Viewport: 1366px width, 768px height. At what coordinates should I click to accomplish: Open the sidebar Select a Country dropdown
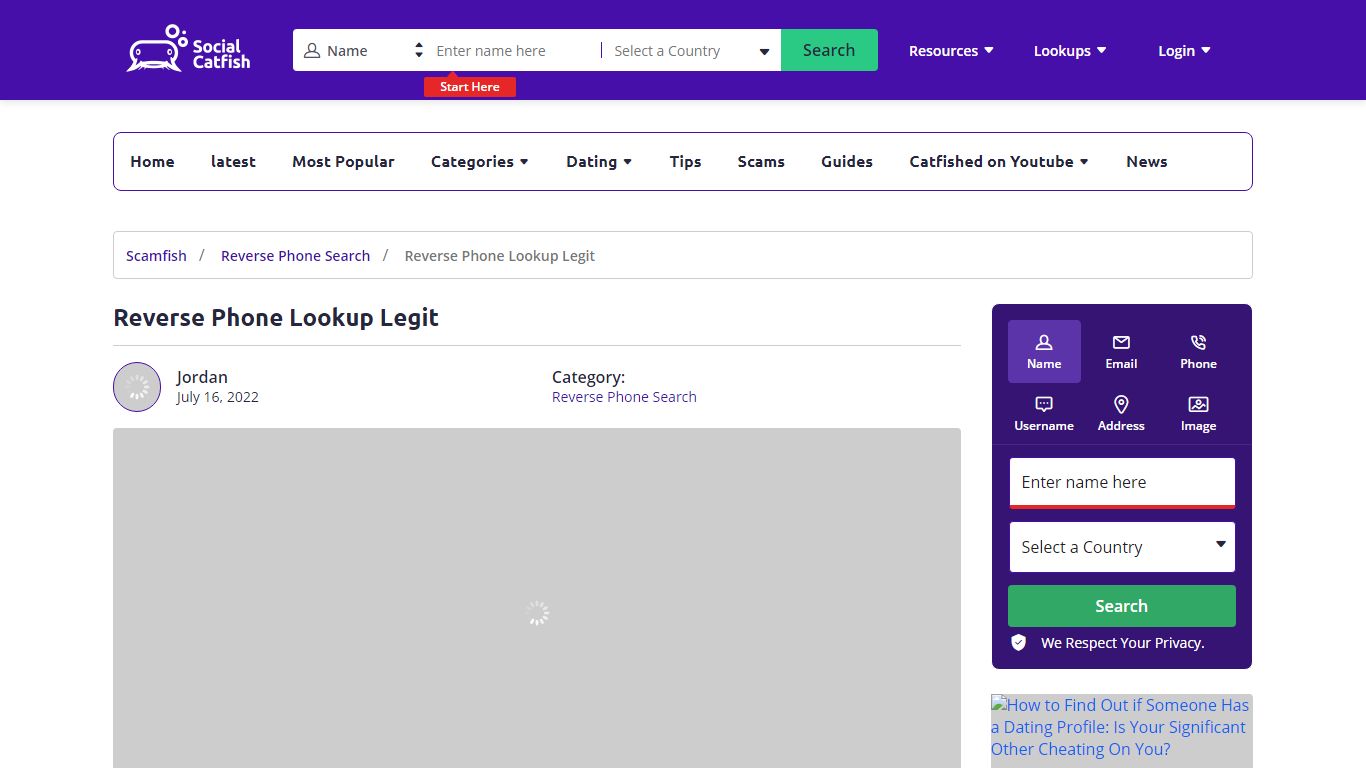1122,547
